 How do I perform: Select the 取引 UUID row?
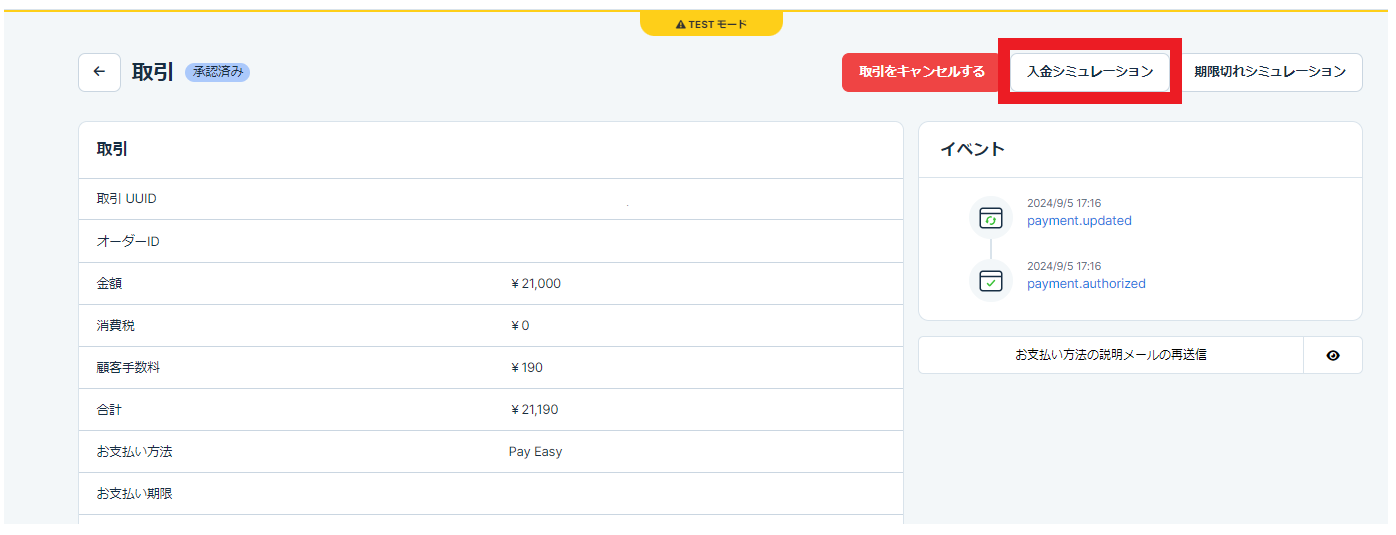tap(127, 199)
